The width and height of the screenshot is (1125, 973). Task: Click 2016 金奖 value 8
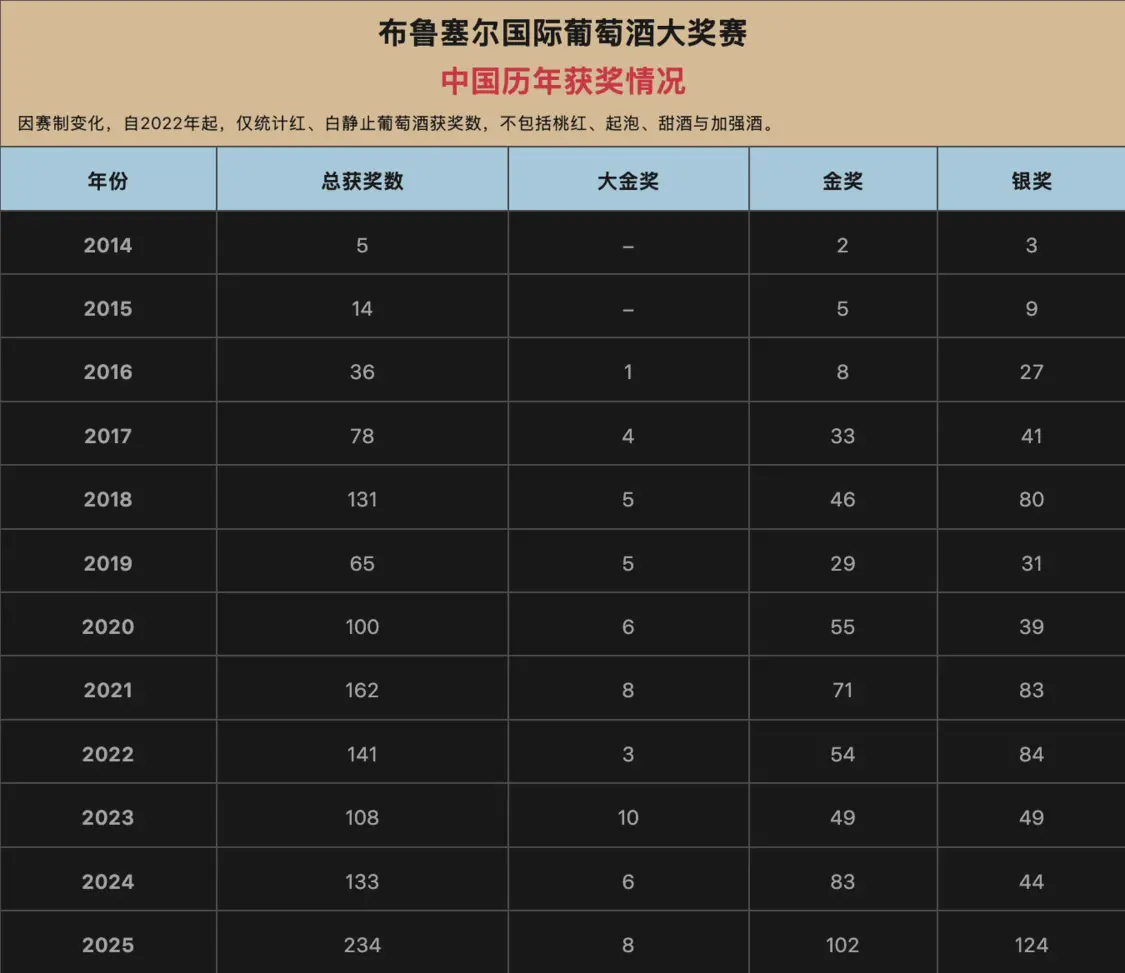842,372
